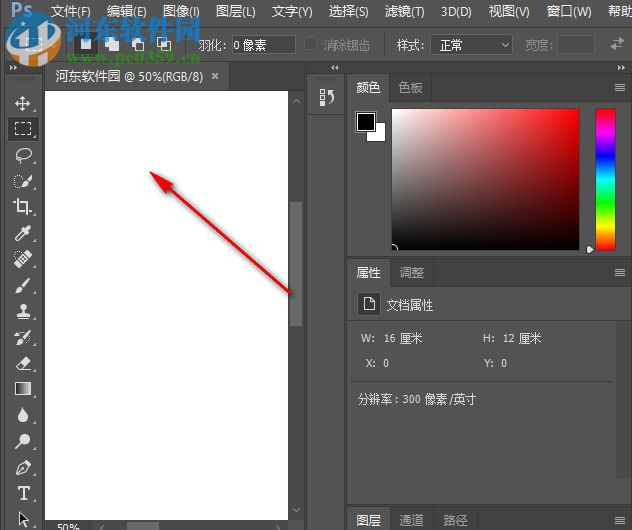Close the 河东软件园 document tab
This screenshot has height=530, width=632.
pos(215,75)
